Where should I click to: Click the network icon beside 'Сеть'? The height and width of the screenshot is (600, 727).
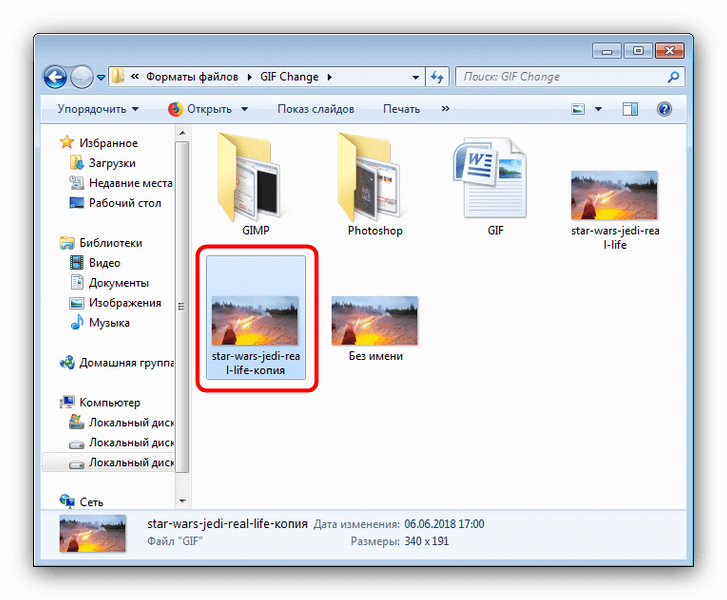pos(67,501)
